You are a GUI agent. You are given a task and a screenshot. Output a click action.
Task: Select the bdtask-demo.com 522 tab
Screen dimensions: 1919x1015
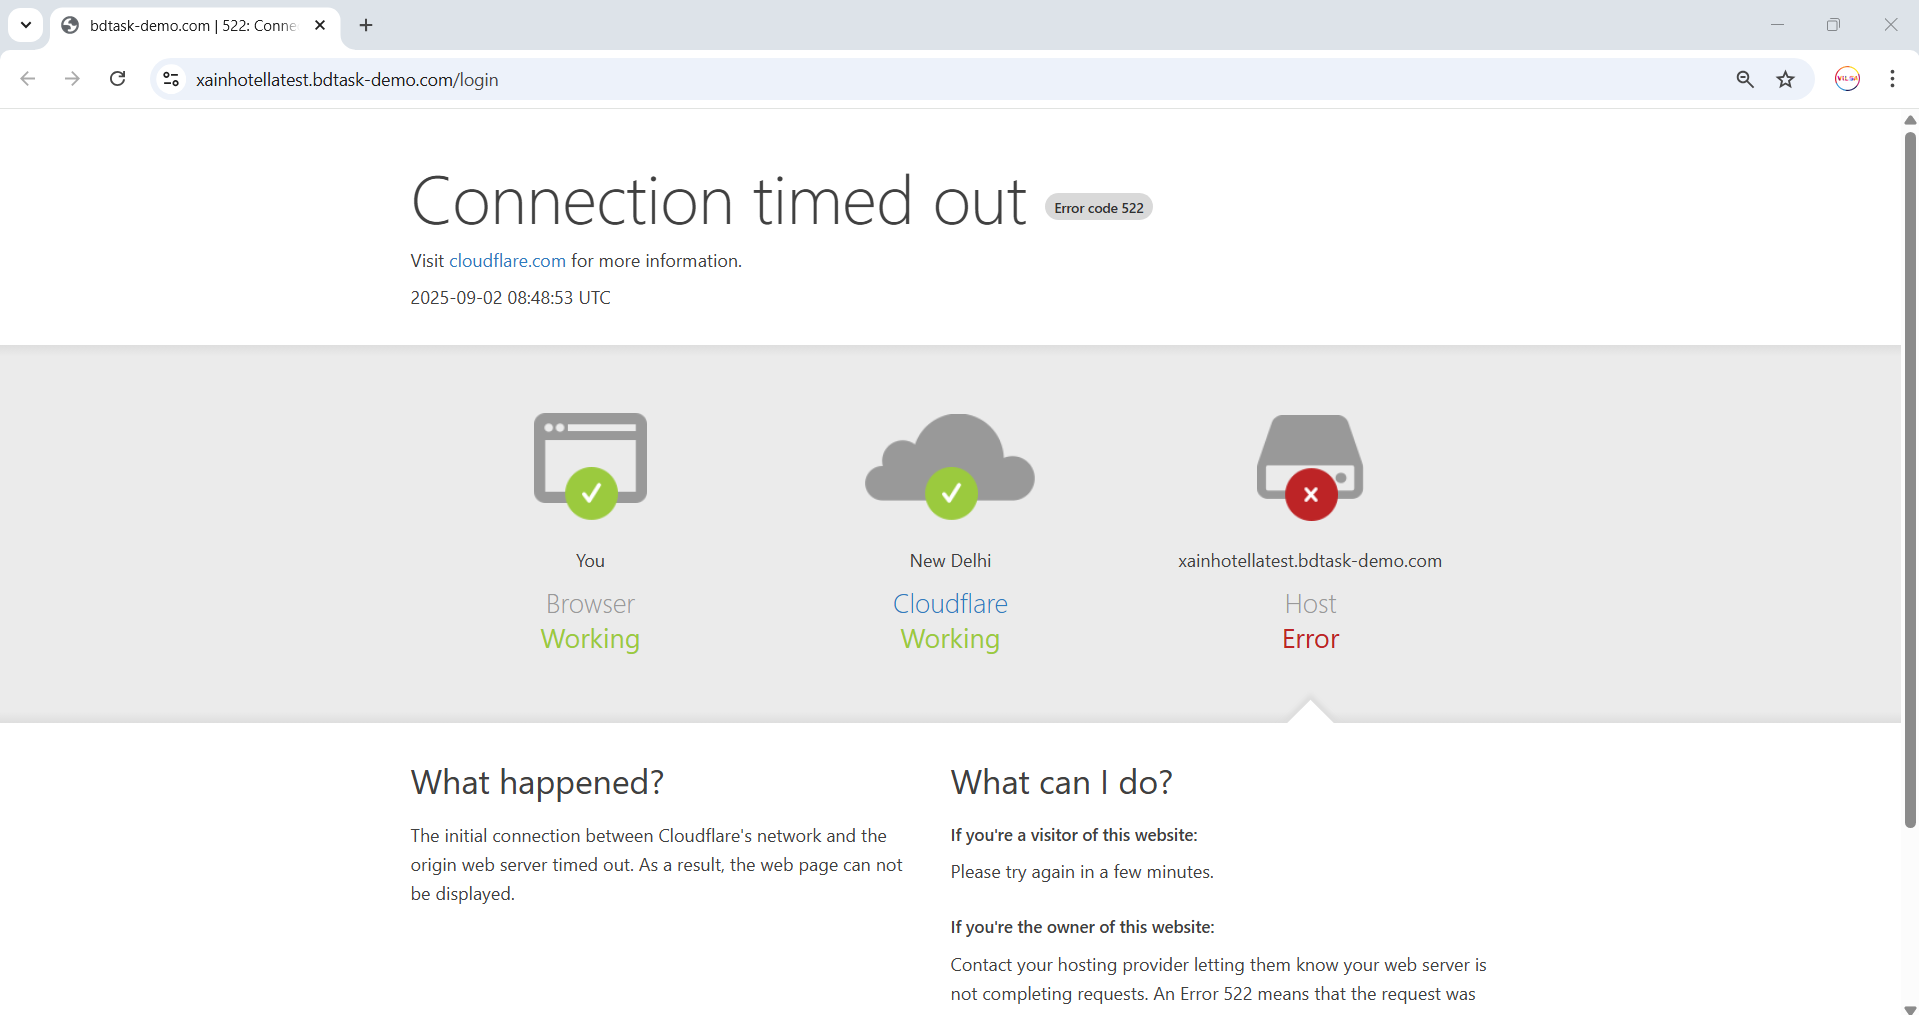[x=194, y=26]
